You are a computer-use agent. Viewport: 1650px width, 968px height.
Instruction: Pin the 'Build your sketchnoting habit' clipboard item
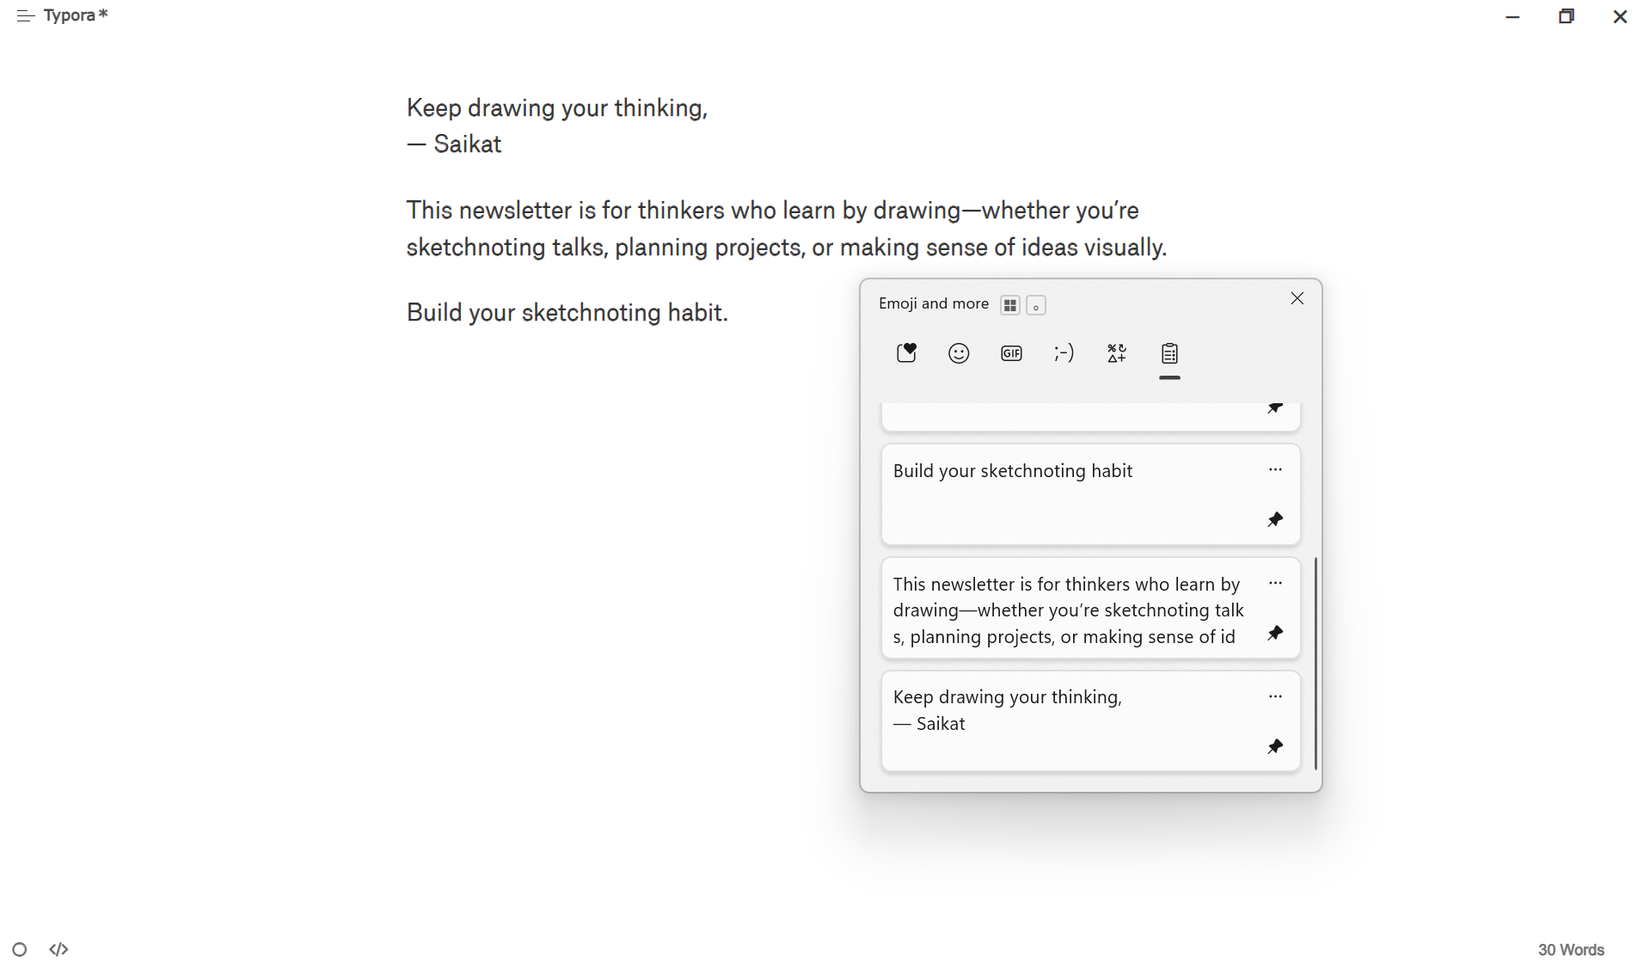coord(1275,519)
